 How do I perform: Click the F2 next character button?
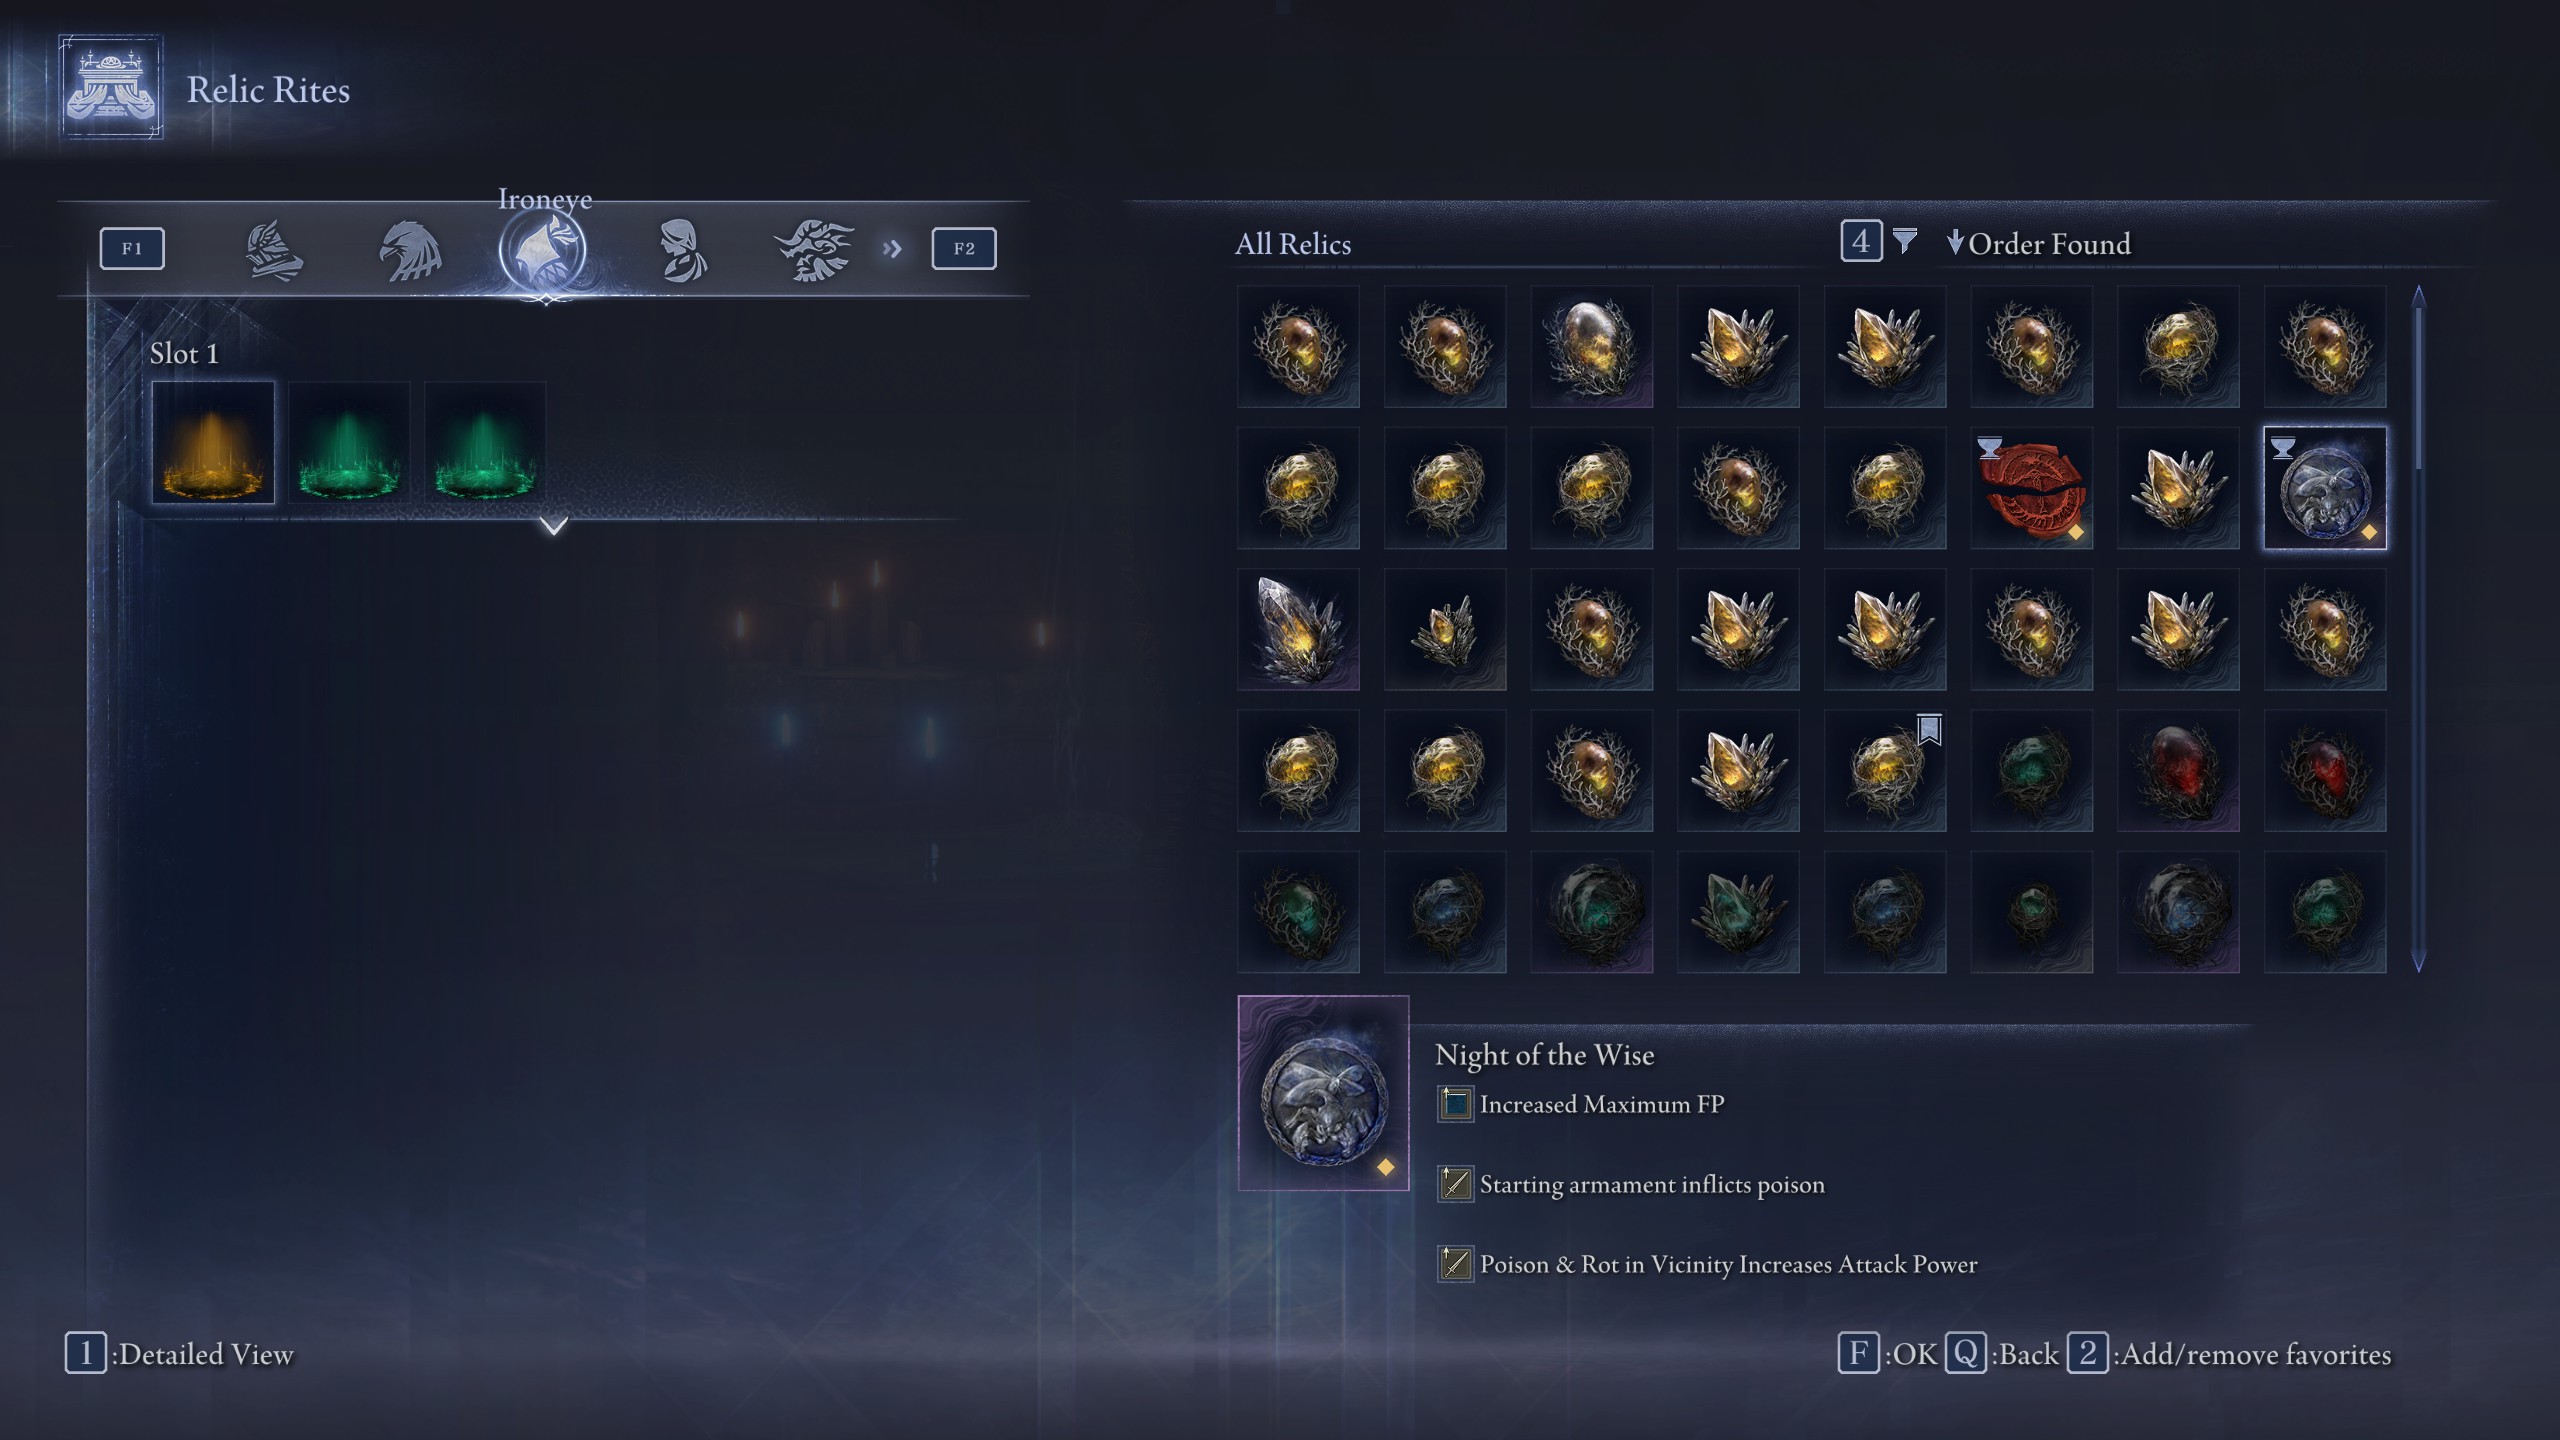pyautogui.click(x=964, y=249)
